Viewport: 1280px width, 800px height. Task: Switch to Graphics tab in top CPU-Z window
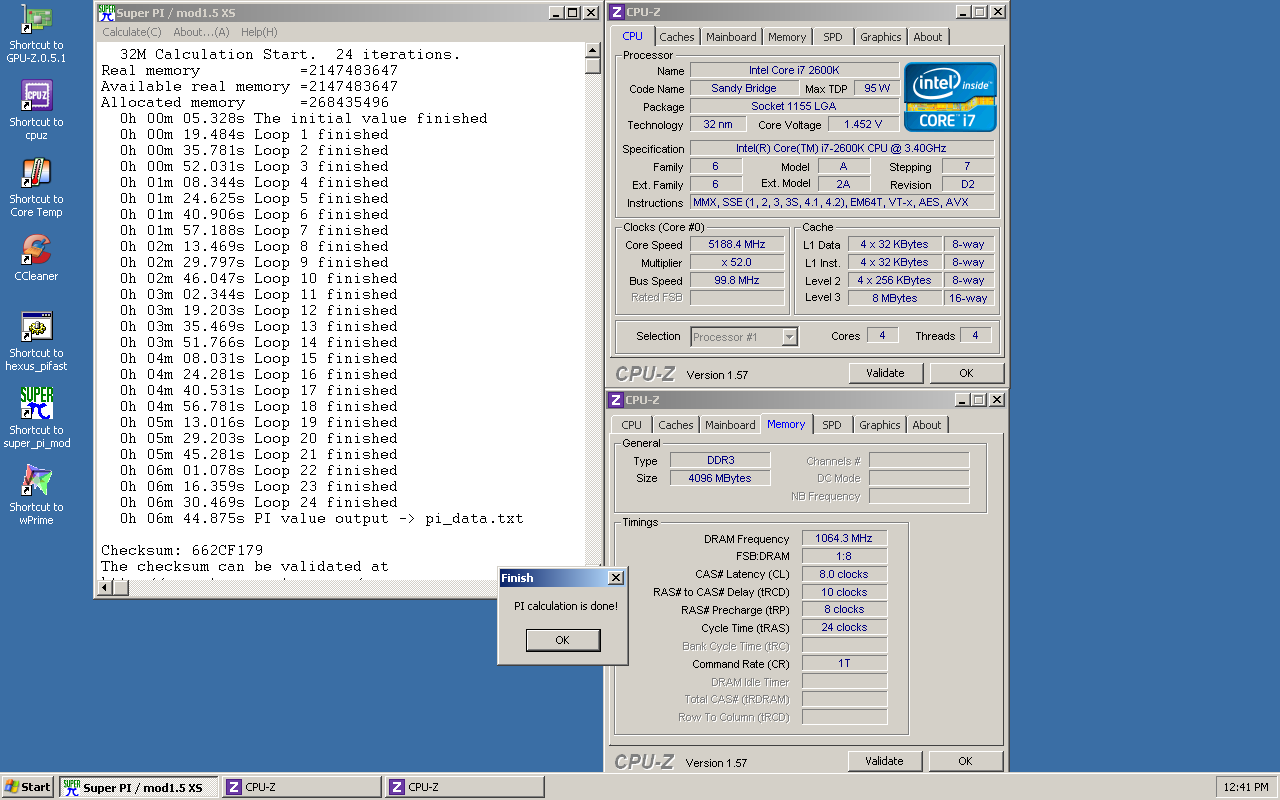(x=880, y=37)
